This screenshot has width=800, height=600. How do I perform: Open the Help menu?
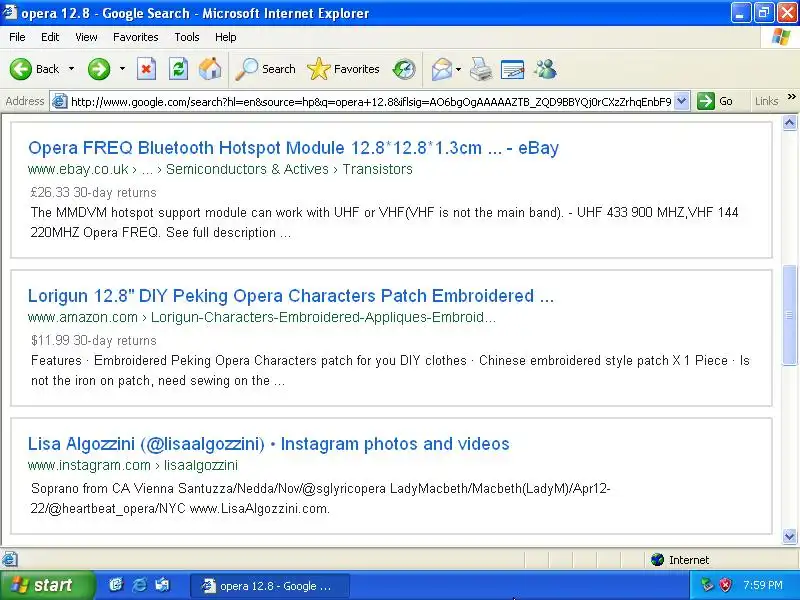tap(226, 37)
